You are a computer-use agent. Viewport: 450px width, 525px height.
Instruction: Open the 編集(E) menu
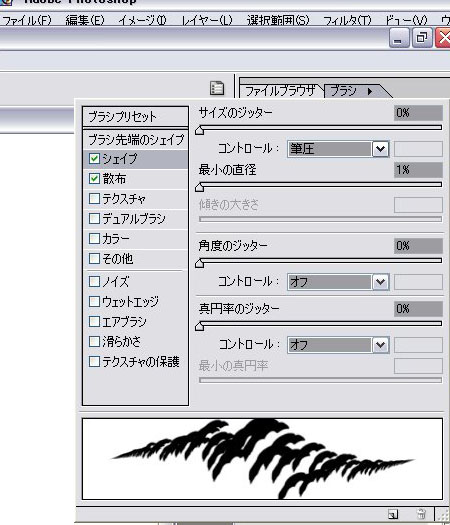click(x=85, y=20)
